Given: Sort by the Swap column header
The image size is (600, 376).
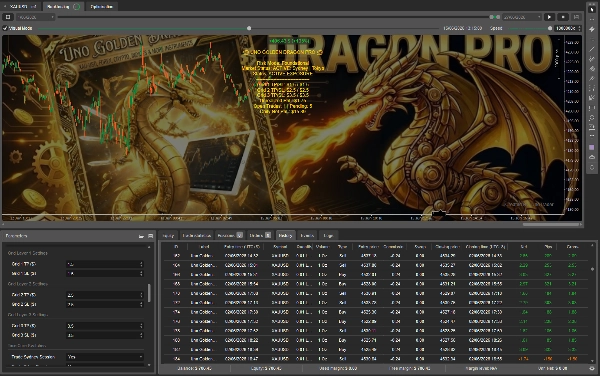Looking at the screenshot, I should coord(420,247).
